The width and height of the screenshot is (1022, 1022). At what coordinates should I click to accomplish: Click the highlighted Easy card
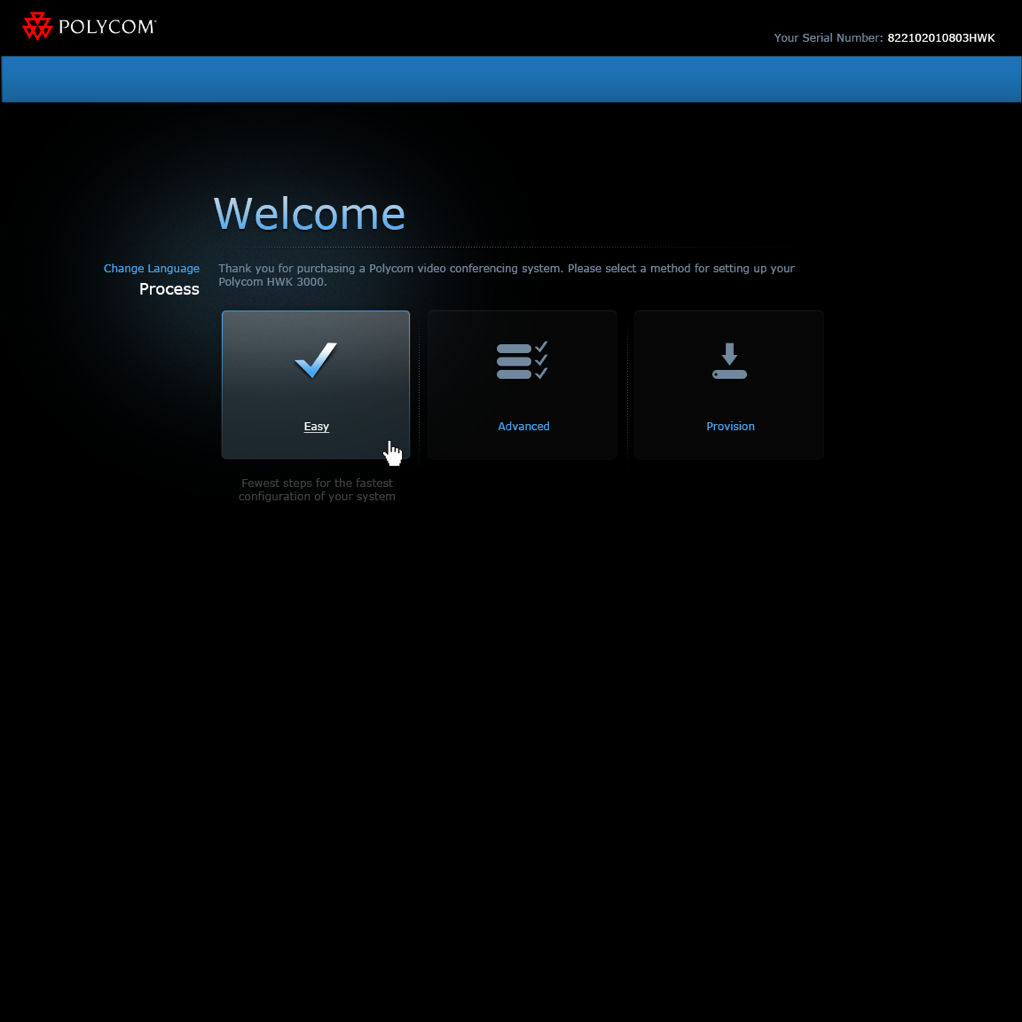click(315, 385)
